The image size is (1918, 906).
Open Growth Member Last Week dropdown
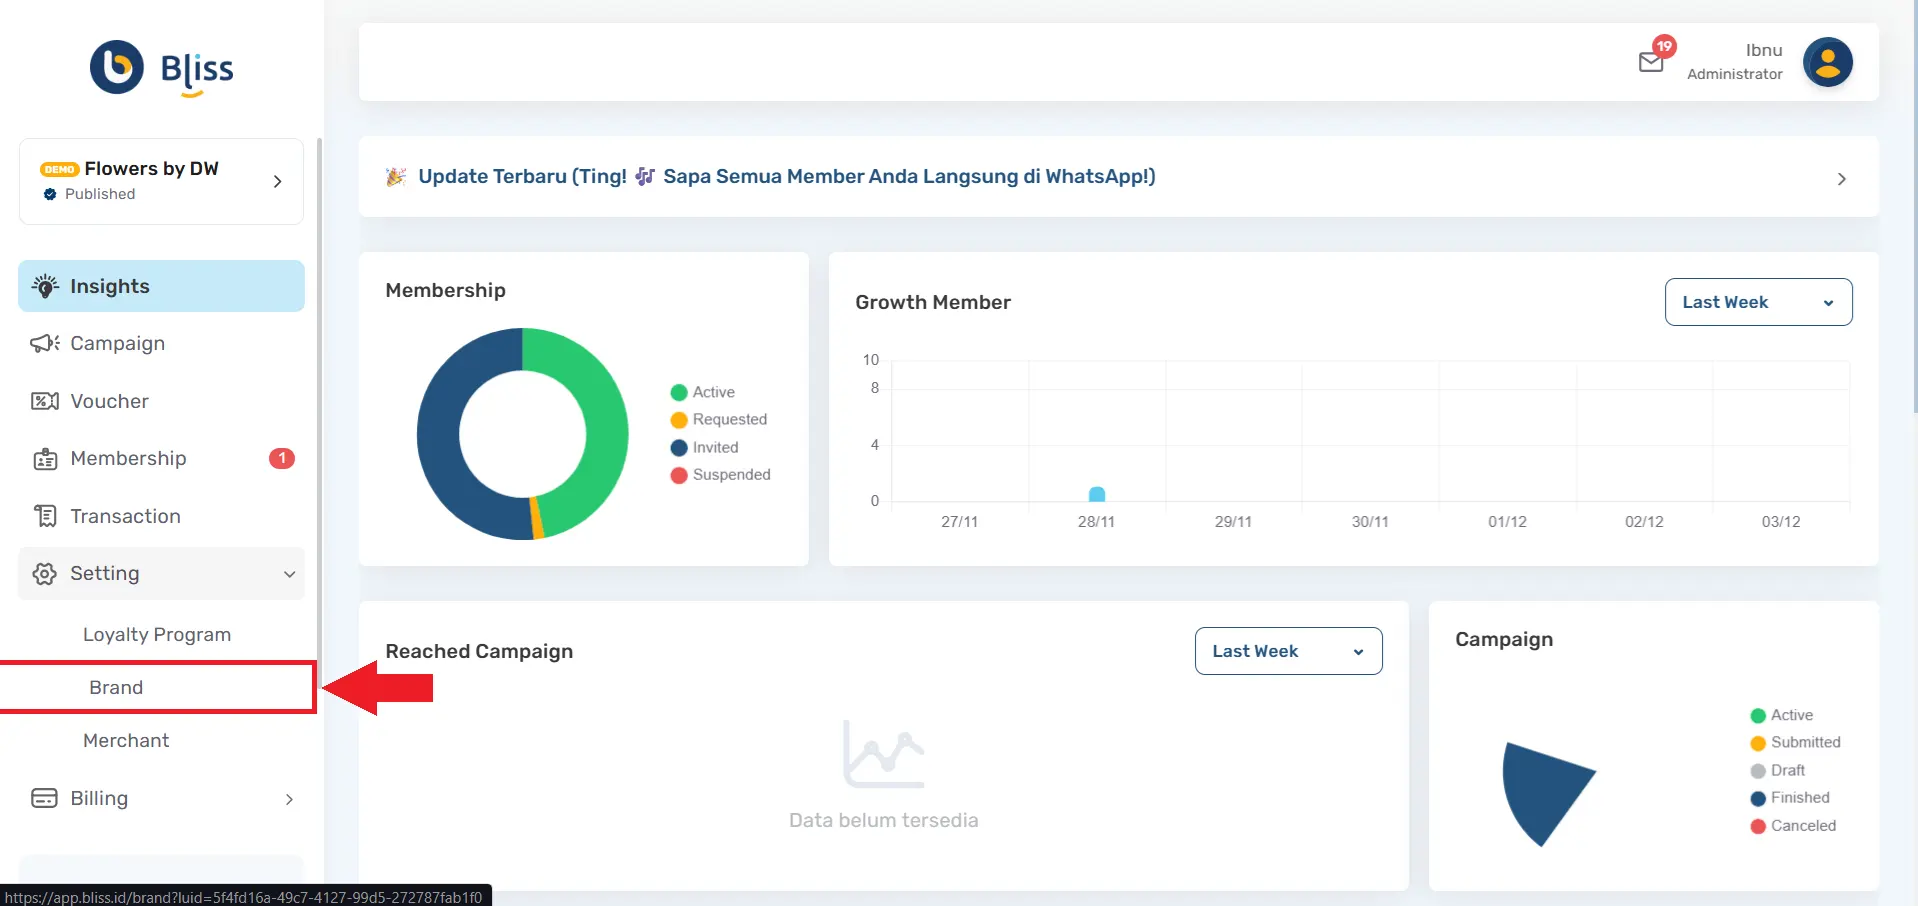pos(1757,302)
